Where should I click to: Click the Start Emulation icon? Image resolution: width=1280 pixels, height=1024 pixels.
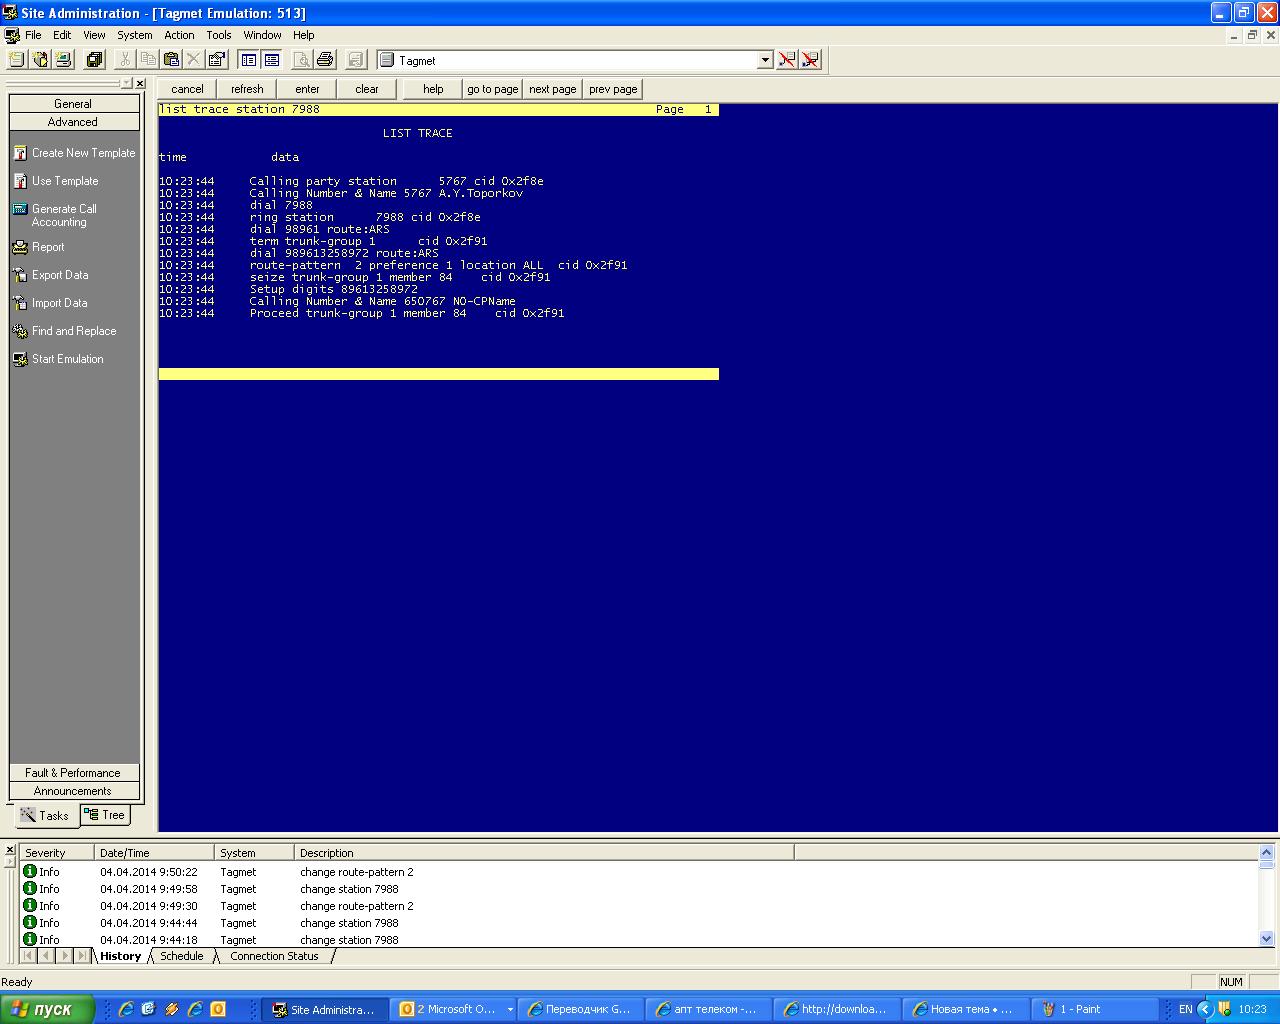[x=20, y=359]
